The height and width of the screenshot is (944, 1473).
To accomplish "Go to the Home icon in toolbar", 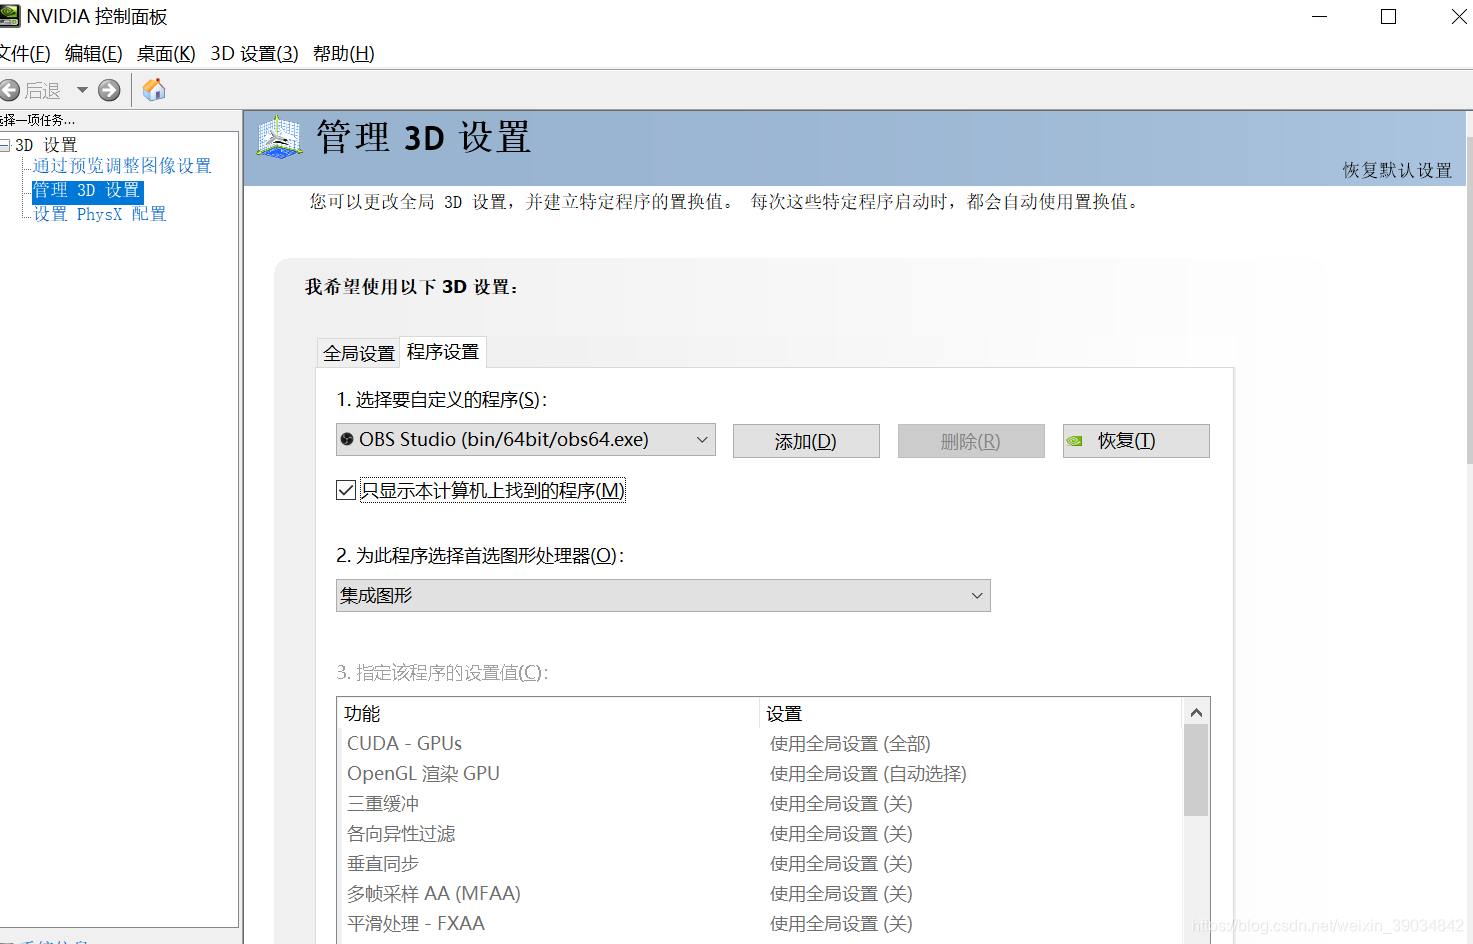I will pos(154,90).
